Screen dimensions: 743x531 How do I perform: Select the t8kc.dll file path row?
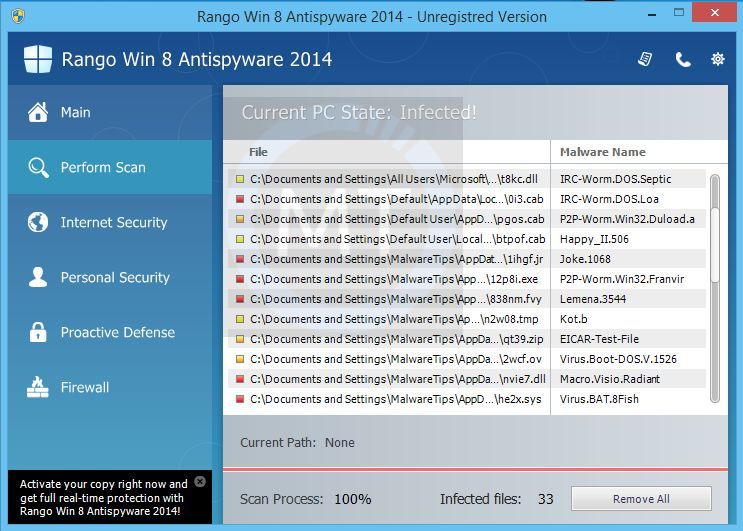pos(394,179)
